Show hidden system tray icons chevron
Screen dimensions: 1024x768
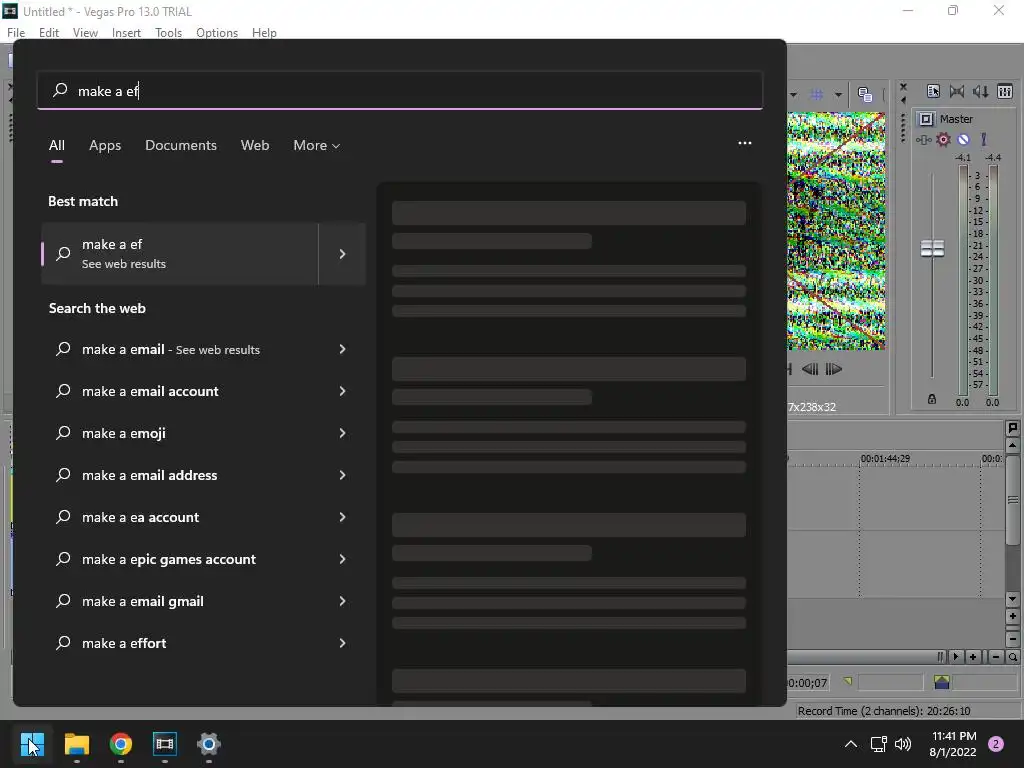point(851,744)
